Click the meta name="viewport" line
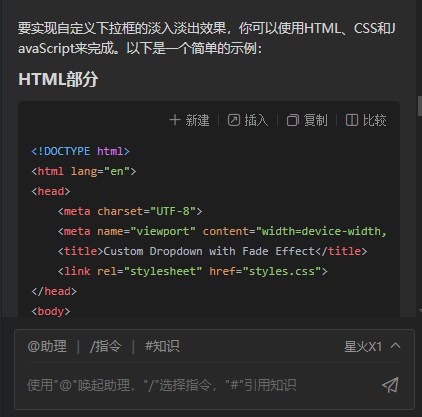422x417 pixels. click(222, 231)
